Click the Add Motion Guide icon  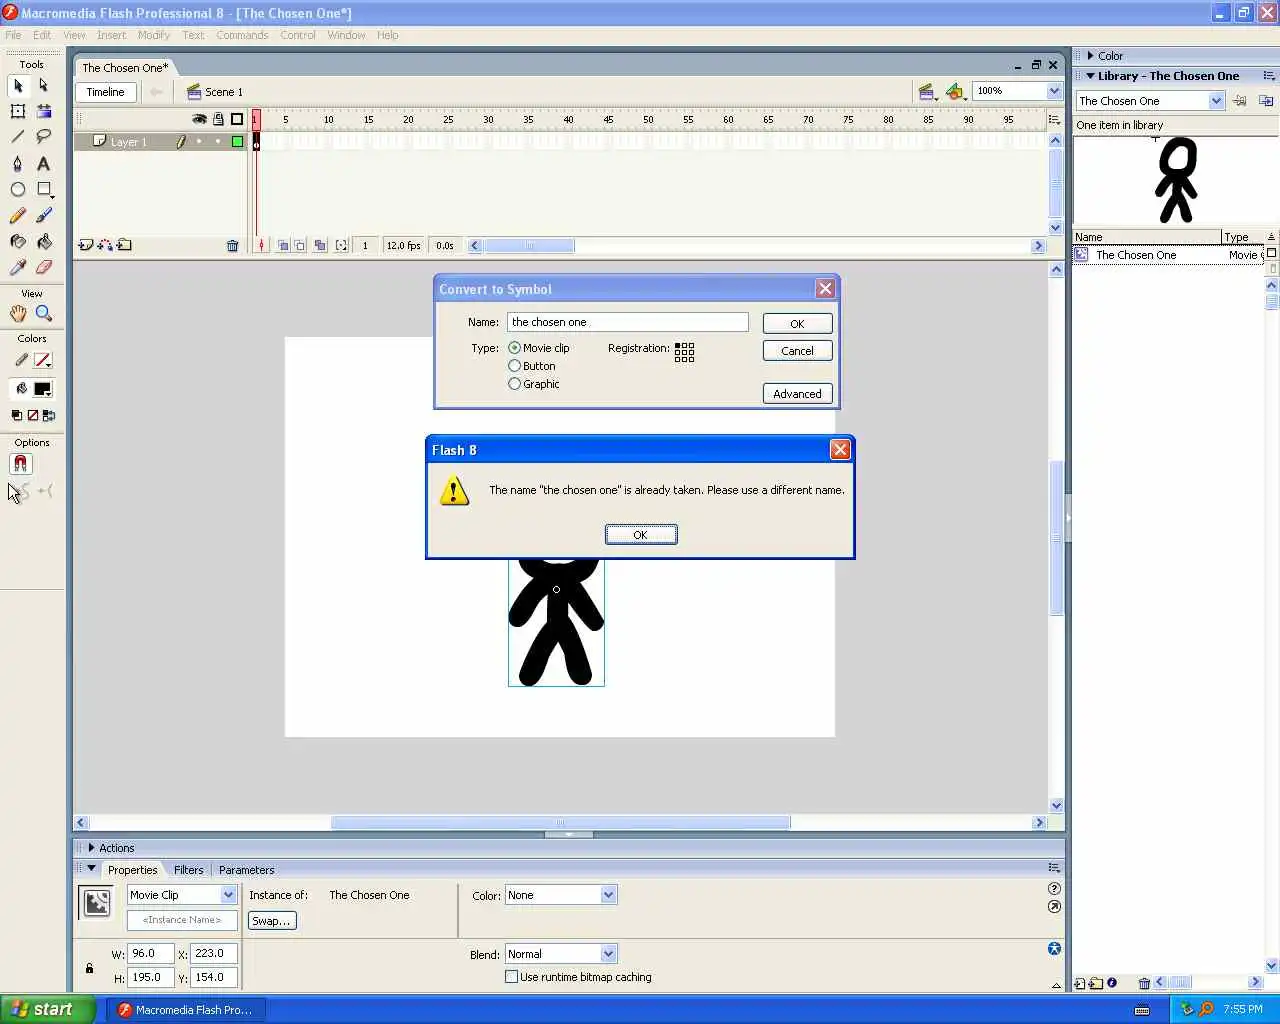(105, 245)
